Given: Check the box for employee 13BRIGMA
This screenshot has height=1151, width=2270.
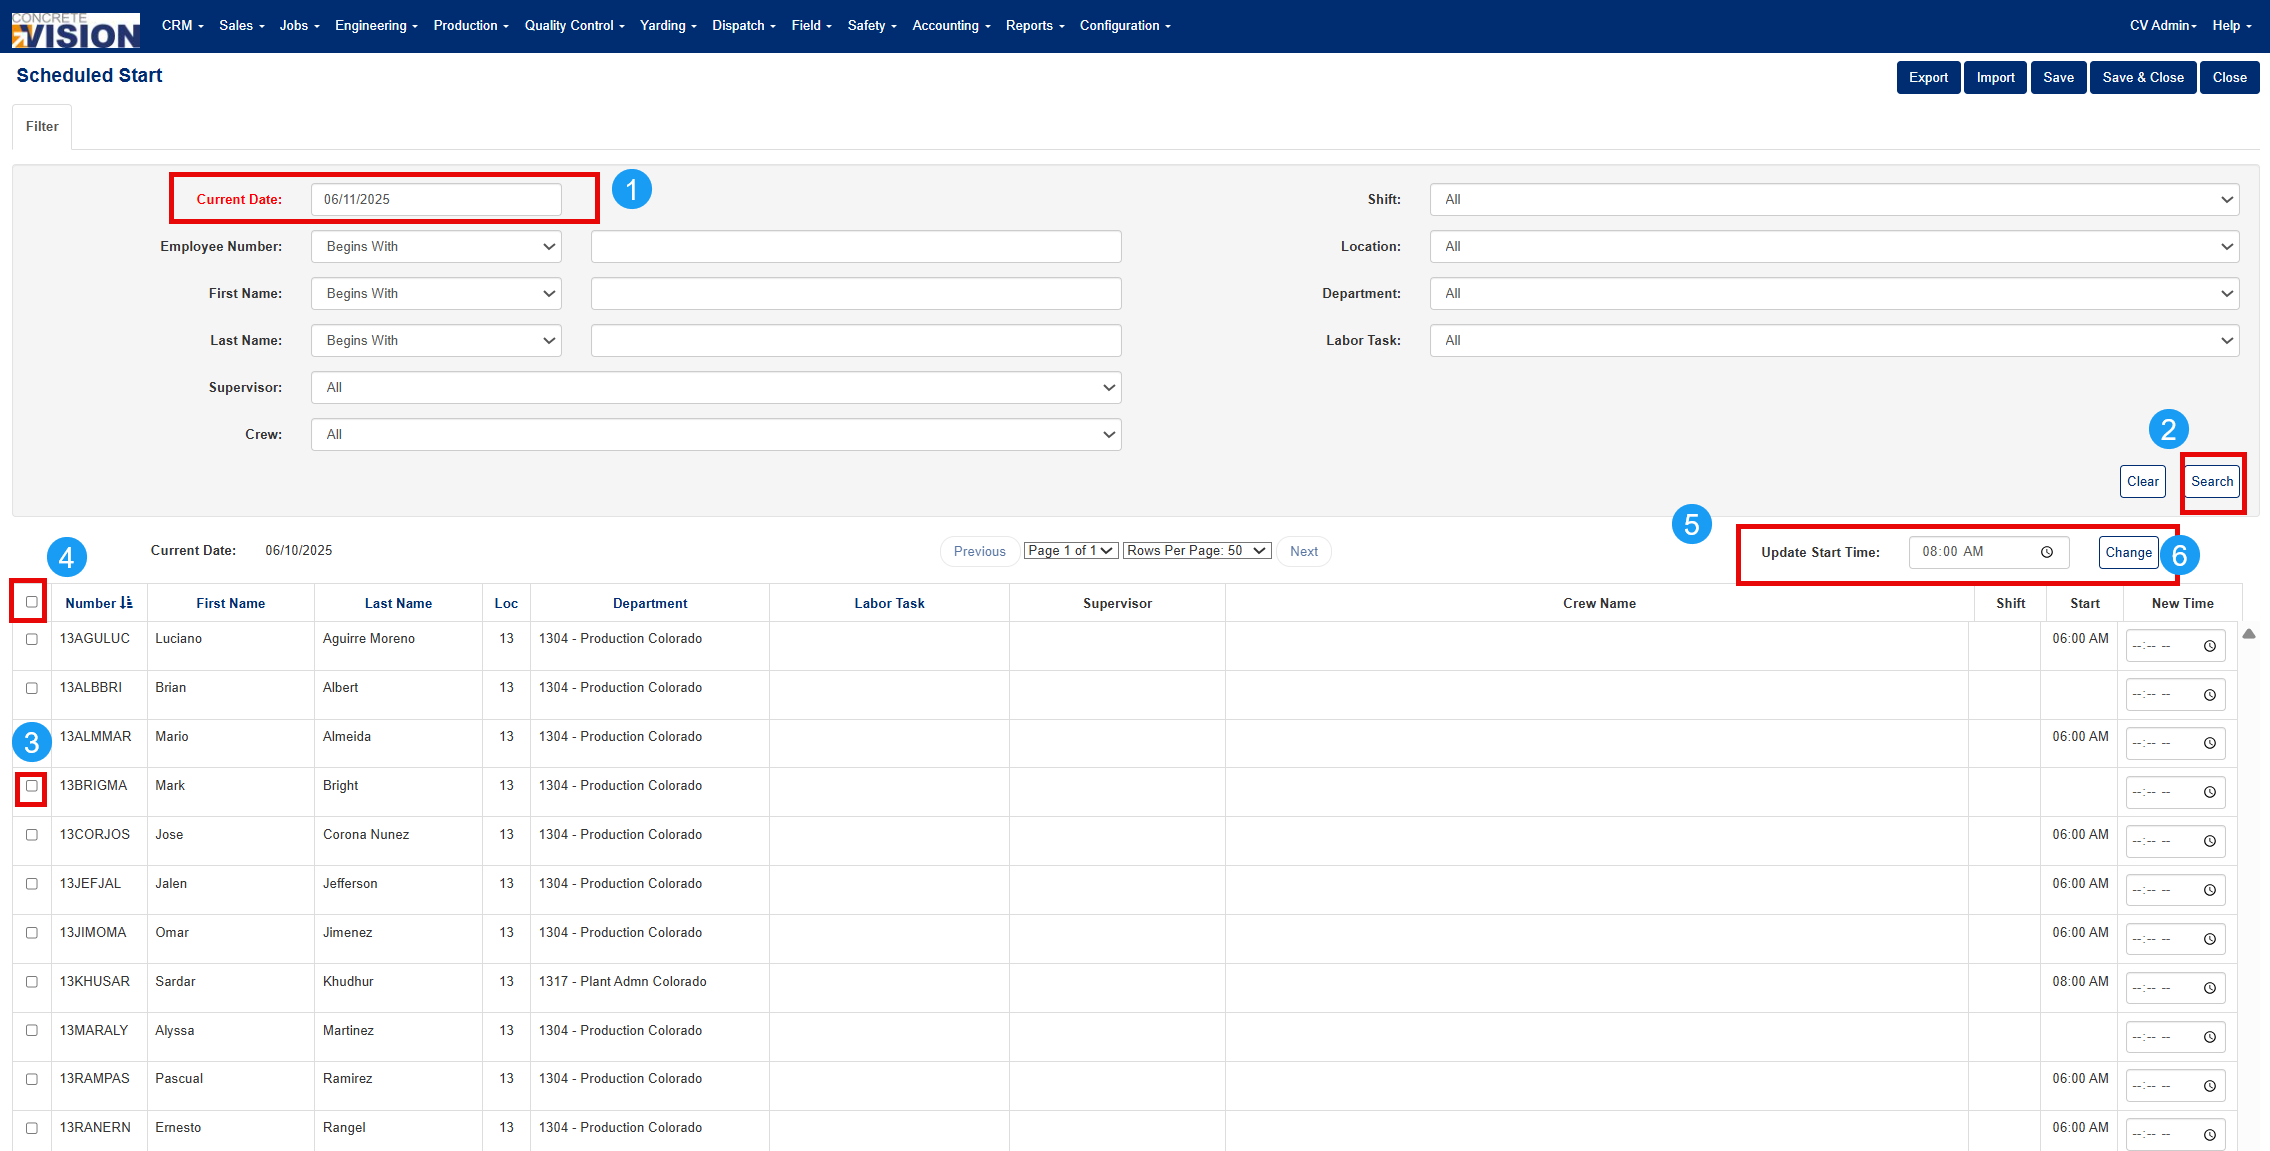Looking at the screenshot, I should coord(32,786).
